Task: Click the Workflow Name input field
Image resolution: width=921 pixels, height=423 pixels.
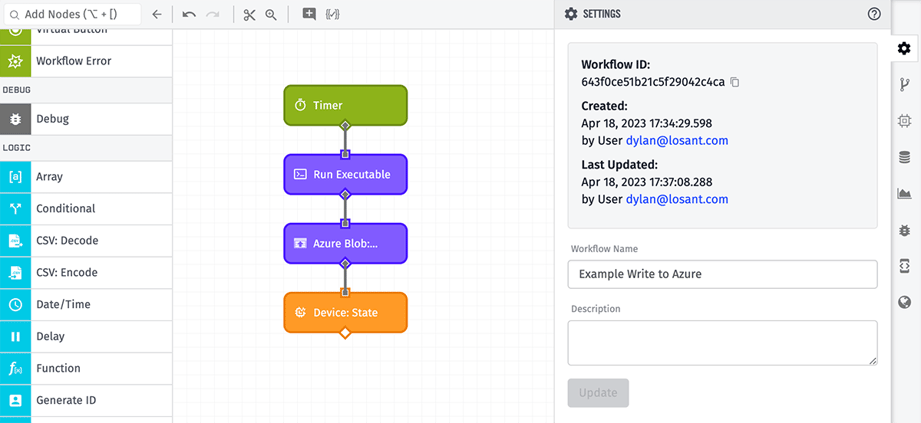Action: (722, 274)
